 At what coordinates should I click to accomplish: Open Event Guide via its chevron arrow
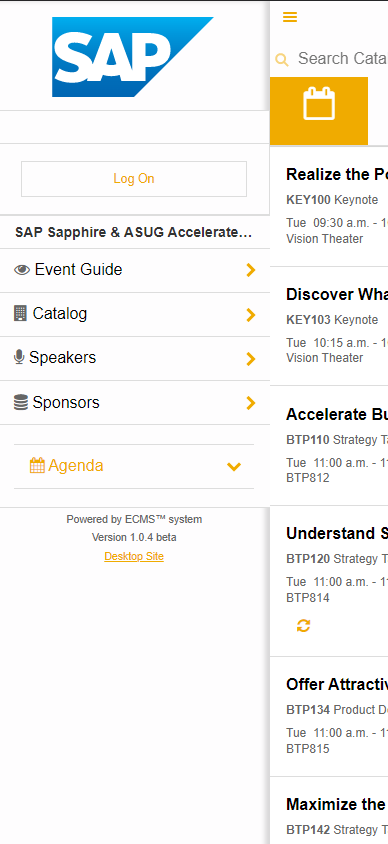[x=250, y=270]
